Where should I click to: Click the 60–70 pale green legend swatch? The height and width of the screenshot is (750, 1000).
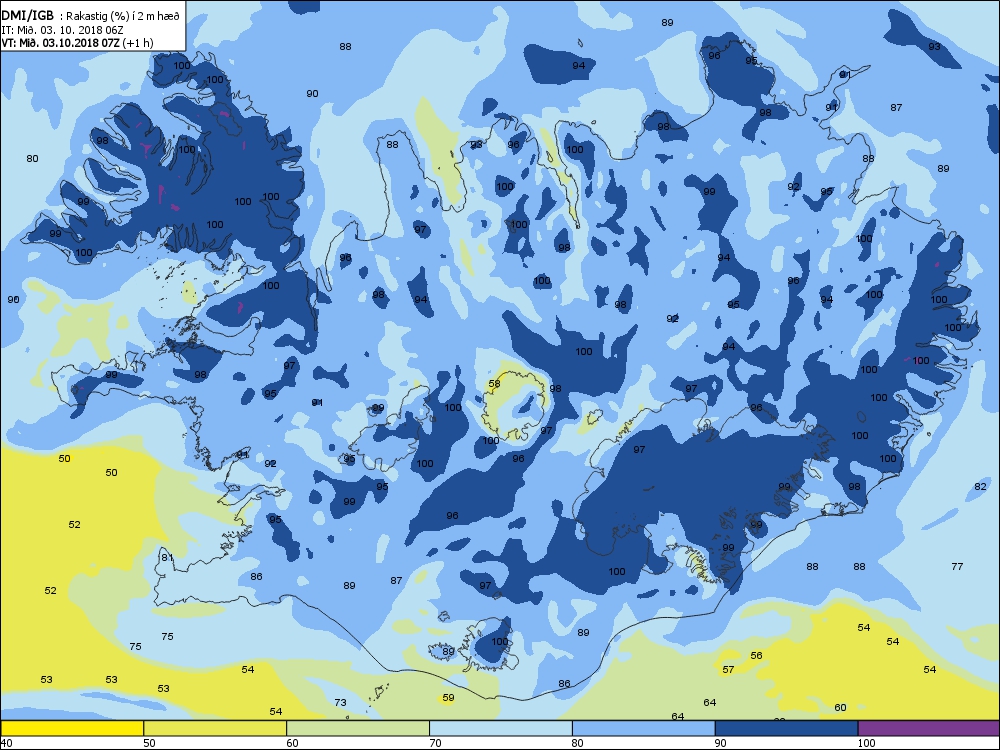click(x=358, y=728)
